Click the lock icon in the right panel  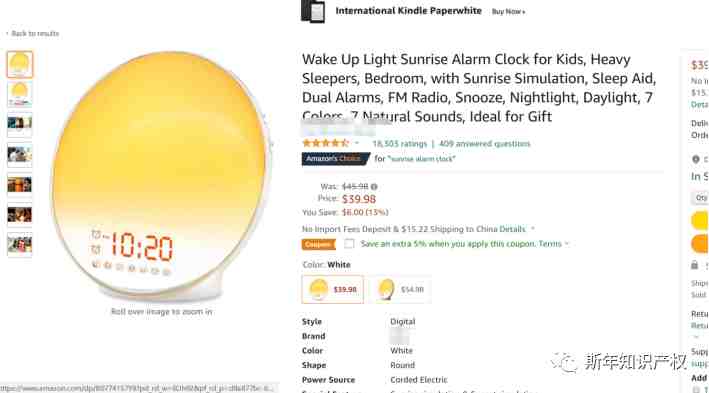695,265
